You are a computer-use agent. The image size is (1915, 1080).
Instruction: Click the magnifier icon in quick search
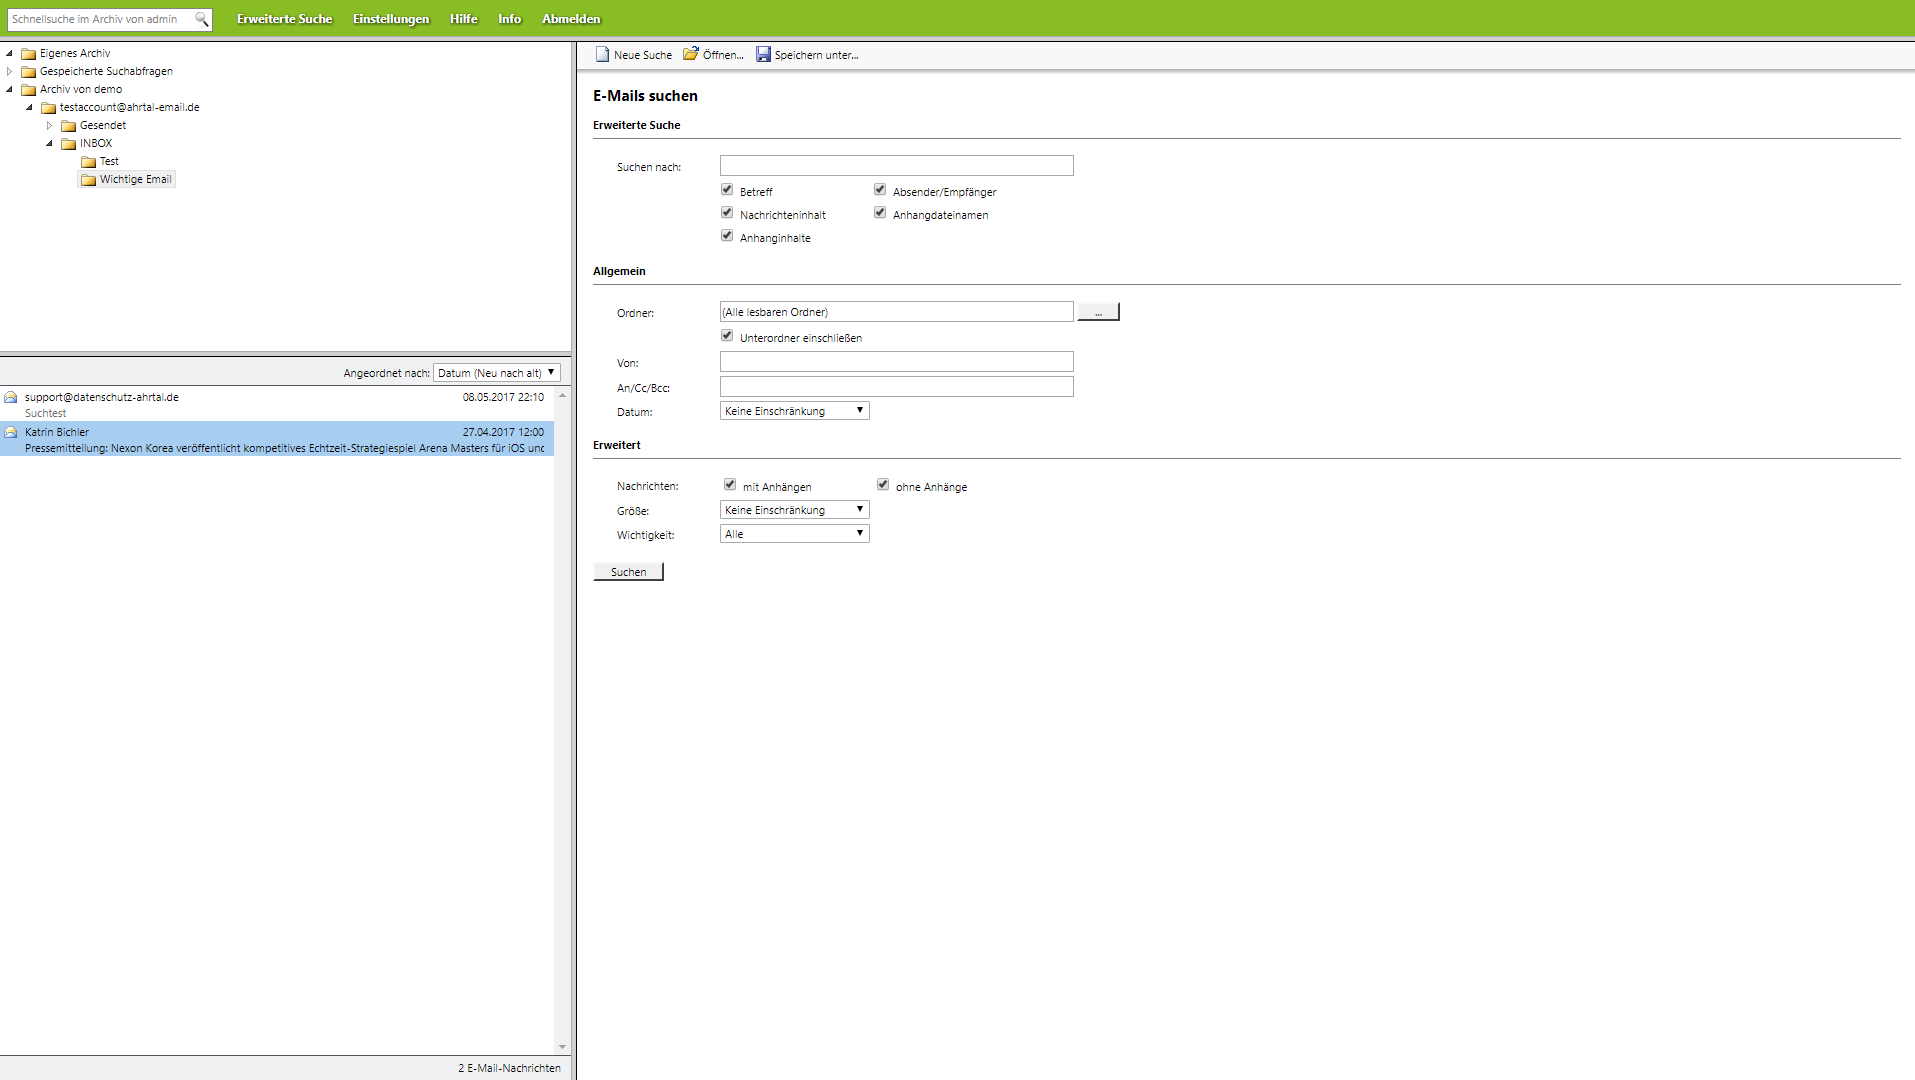[201, 19]
